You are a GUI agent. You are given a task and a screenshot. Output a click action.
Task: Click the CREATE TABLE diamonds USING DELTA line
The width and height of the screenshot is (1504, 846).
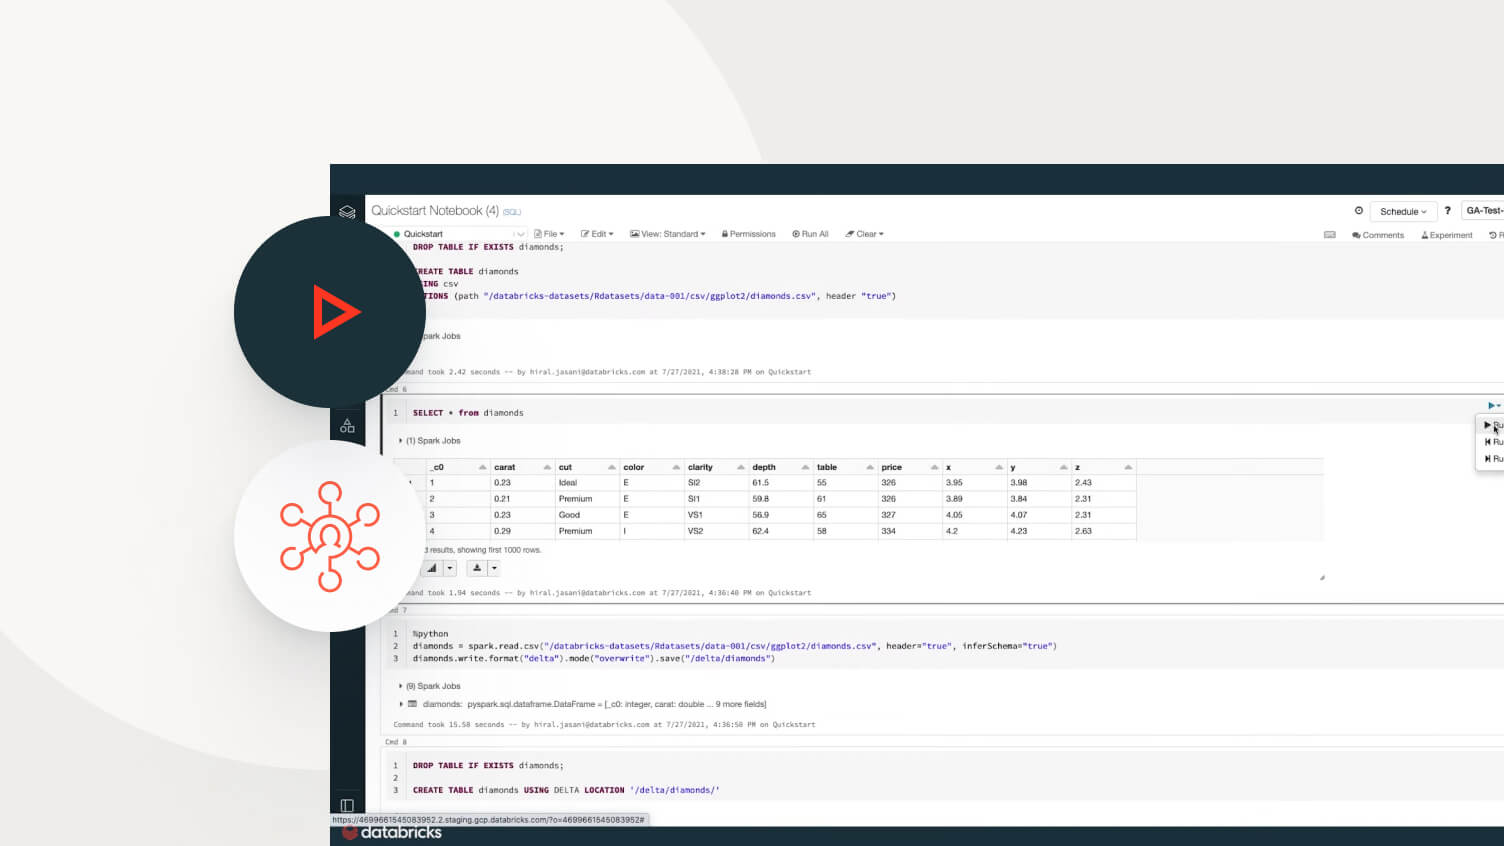pos(566,790)
